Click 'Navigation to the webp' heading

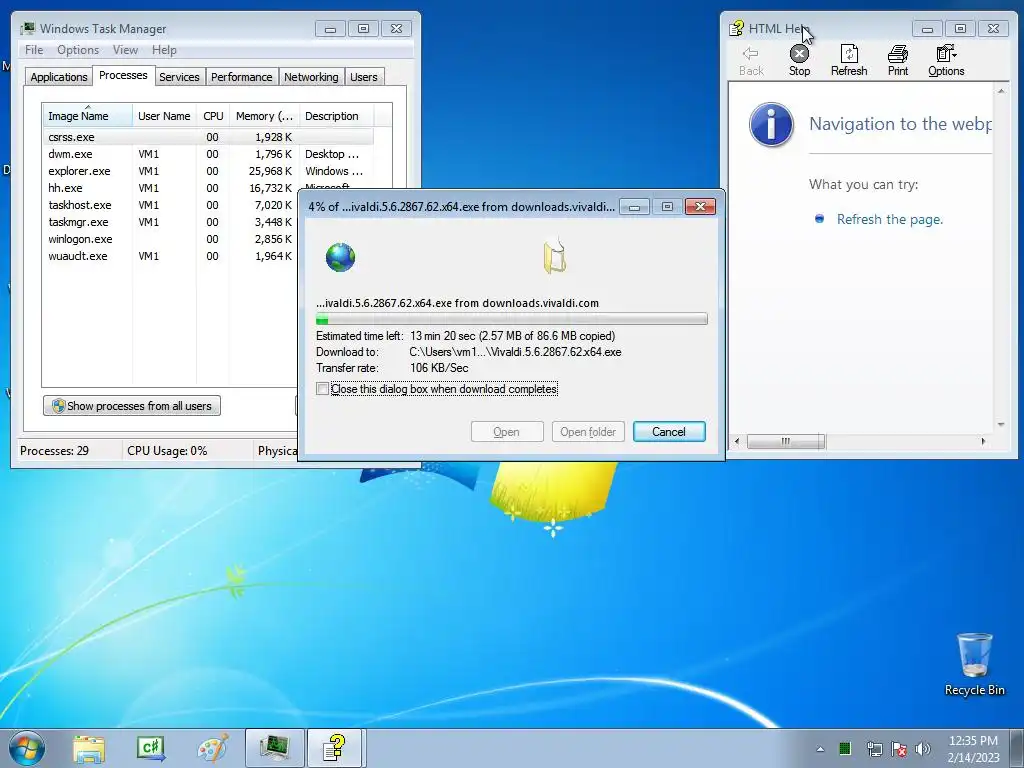click(900, 124)
